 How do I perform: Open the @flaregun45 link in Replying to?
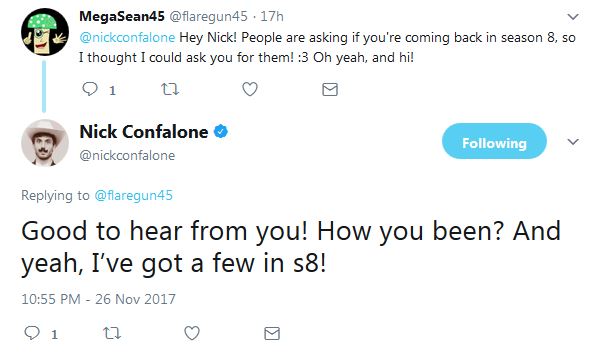134,195
